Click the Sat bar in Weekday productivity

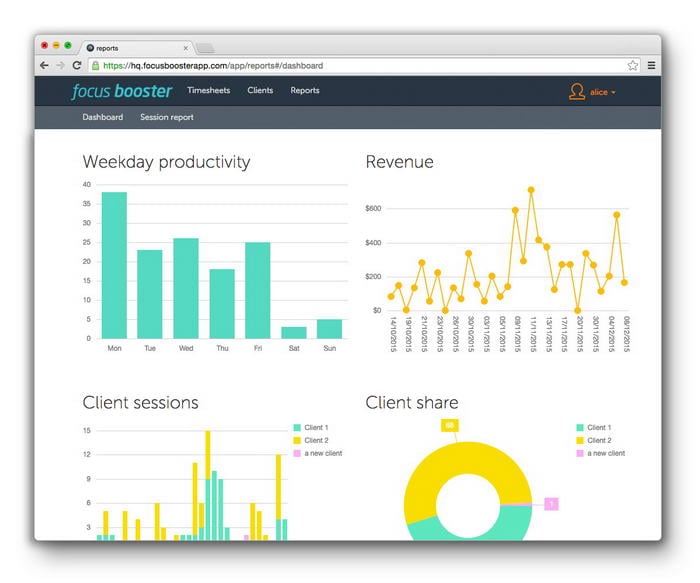(294, 333)
